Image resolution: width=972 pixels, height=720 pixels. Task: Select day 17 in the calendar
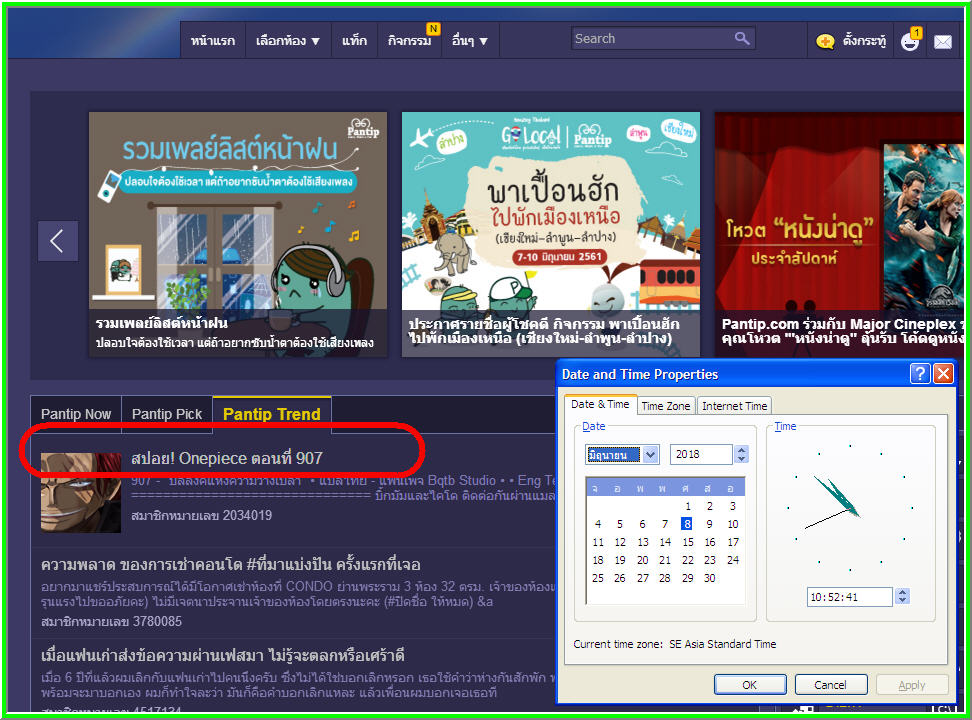click(x=733, y=542)
